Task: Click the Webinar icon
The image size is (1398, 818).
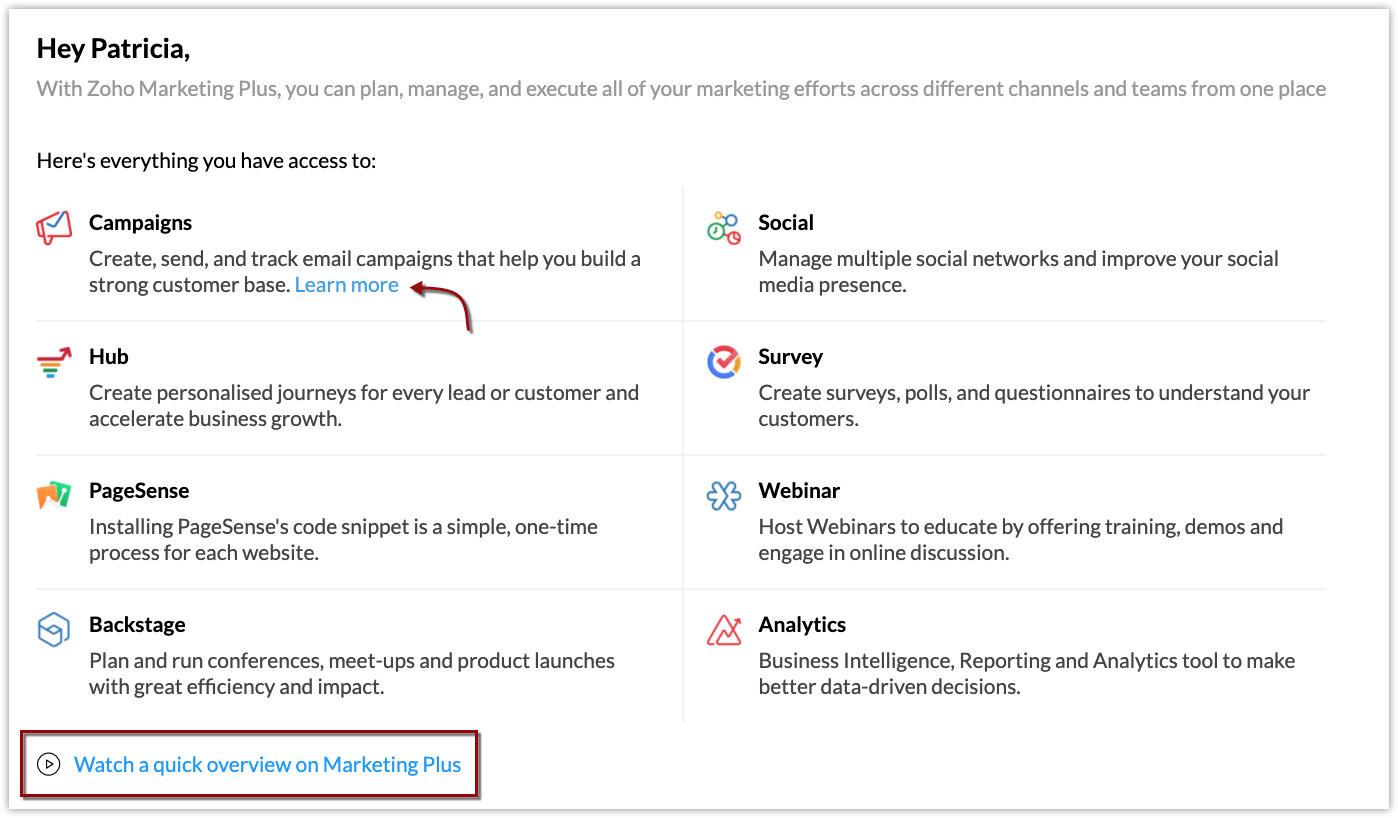Action: coord(723,495)
